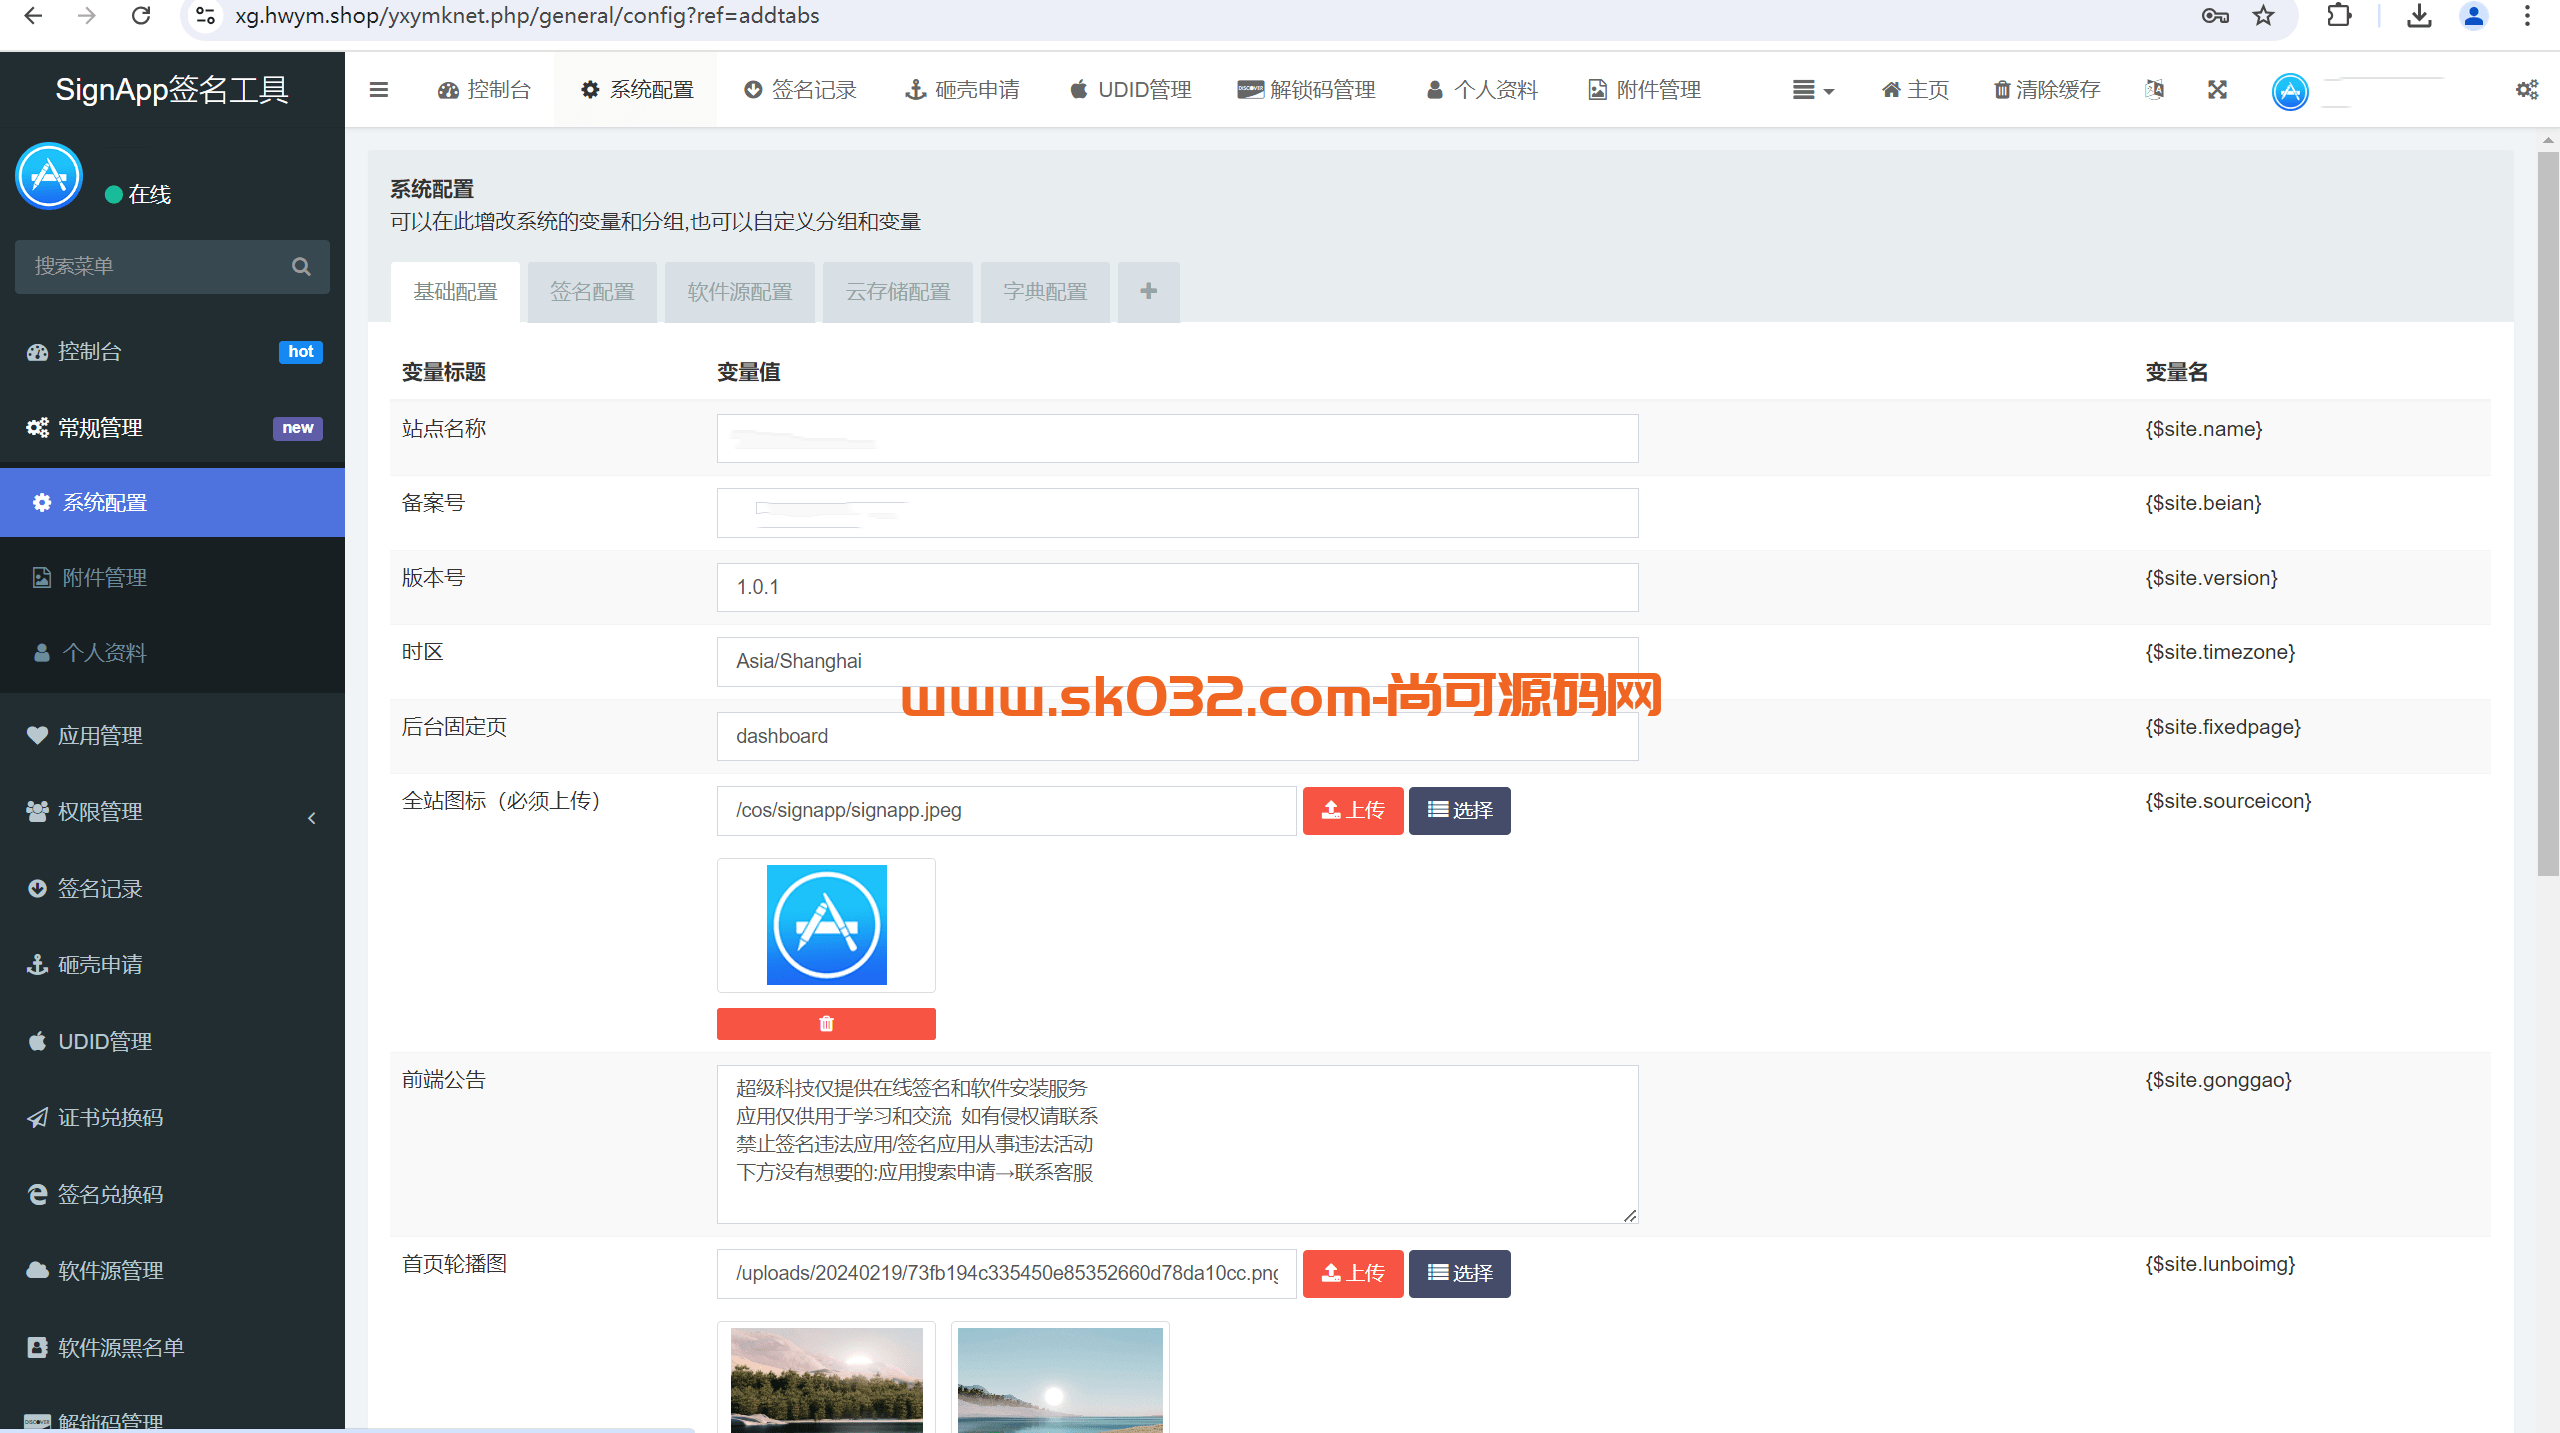Image resolution: width=2560 pixels, height=1433 pixels.
Task: Click the language translate icon
Action: coord(2155,90)
